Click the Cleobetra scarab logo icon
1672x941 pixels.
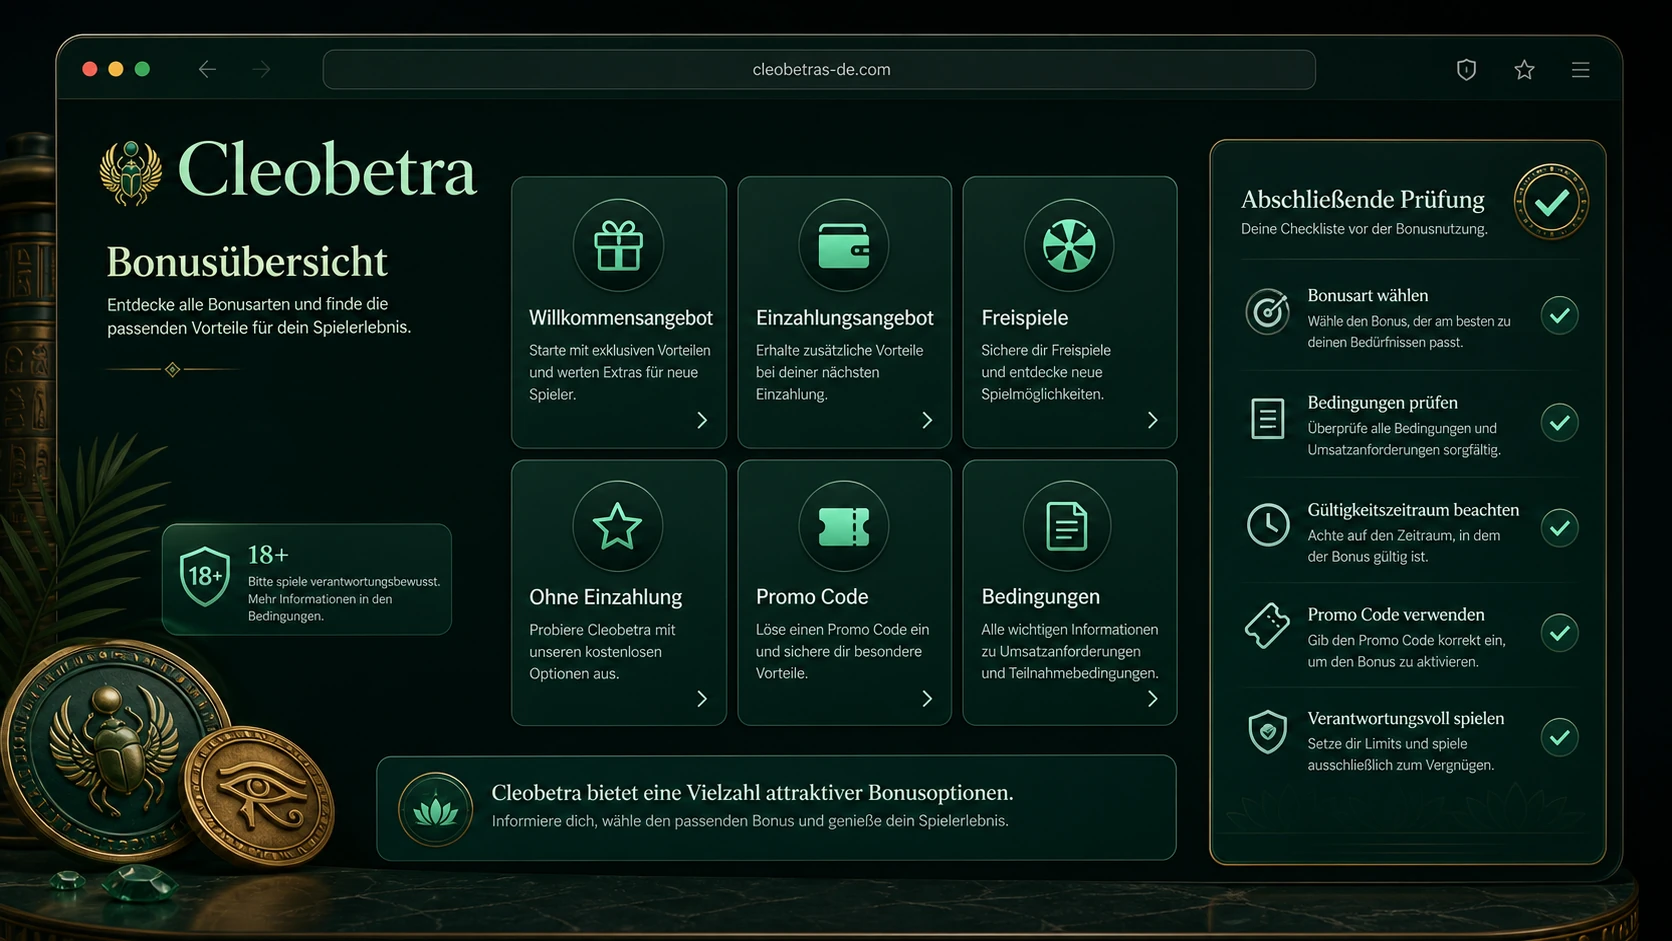click(x=131, y=173)
